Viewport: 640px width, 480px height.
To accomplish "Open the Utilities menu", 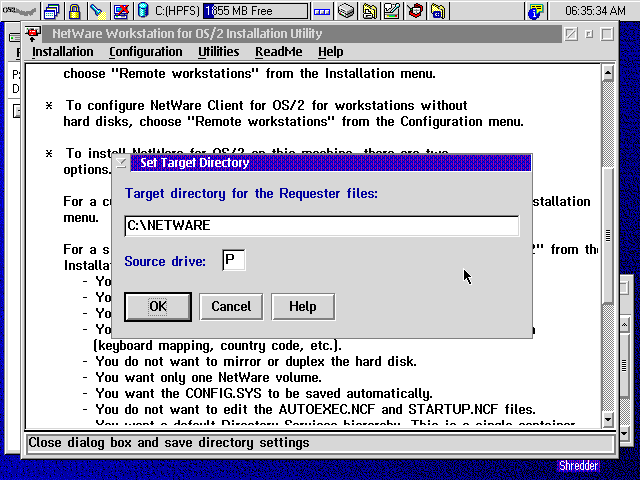I will pyautogui.click(x=219, y=52).
